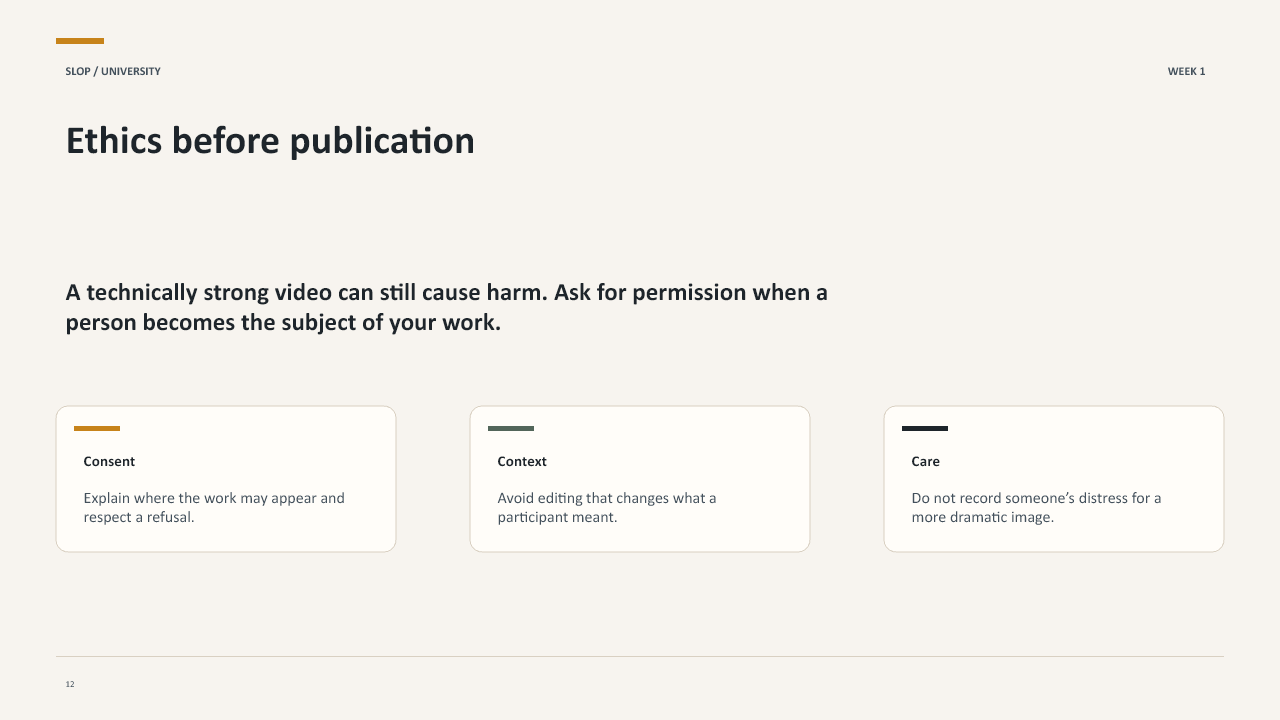Select the 'Care' card heading
Image resolution: width=1280 pixels, height=720 pixels.
(926, 461)
